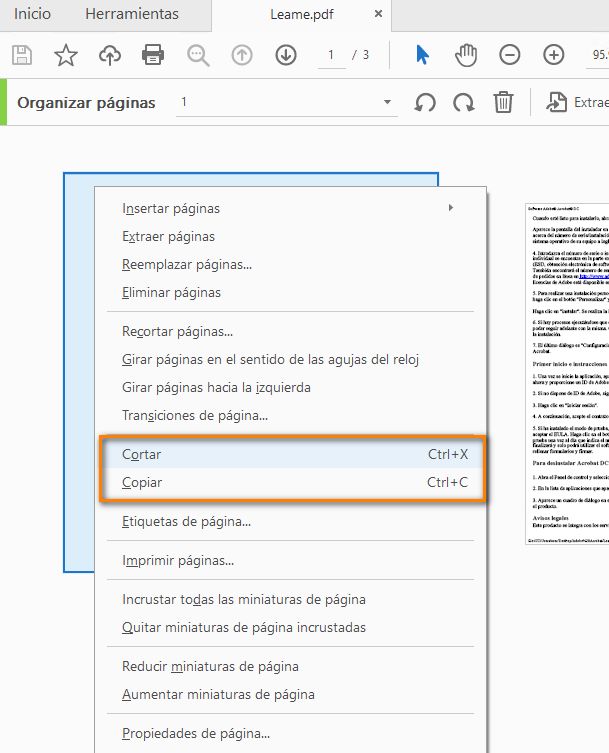The height and width of the screenshot is (753, 609).
Task: Click the current page number field
Action: pos(331,55)
